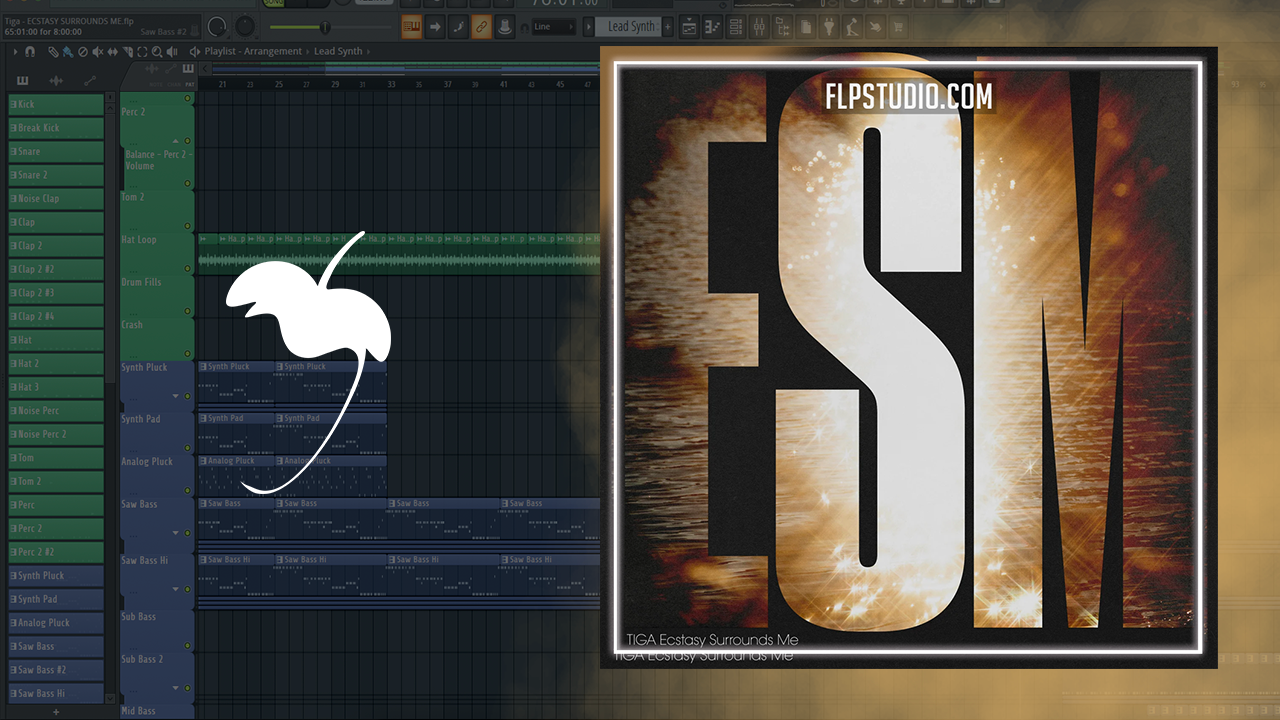Image resolution: width=1280 pixels, height=720 pixels.
Task: Expand the Perc 2 track group arrow
Action: 176,141
